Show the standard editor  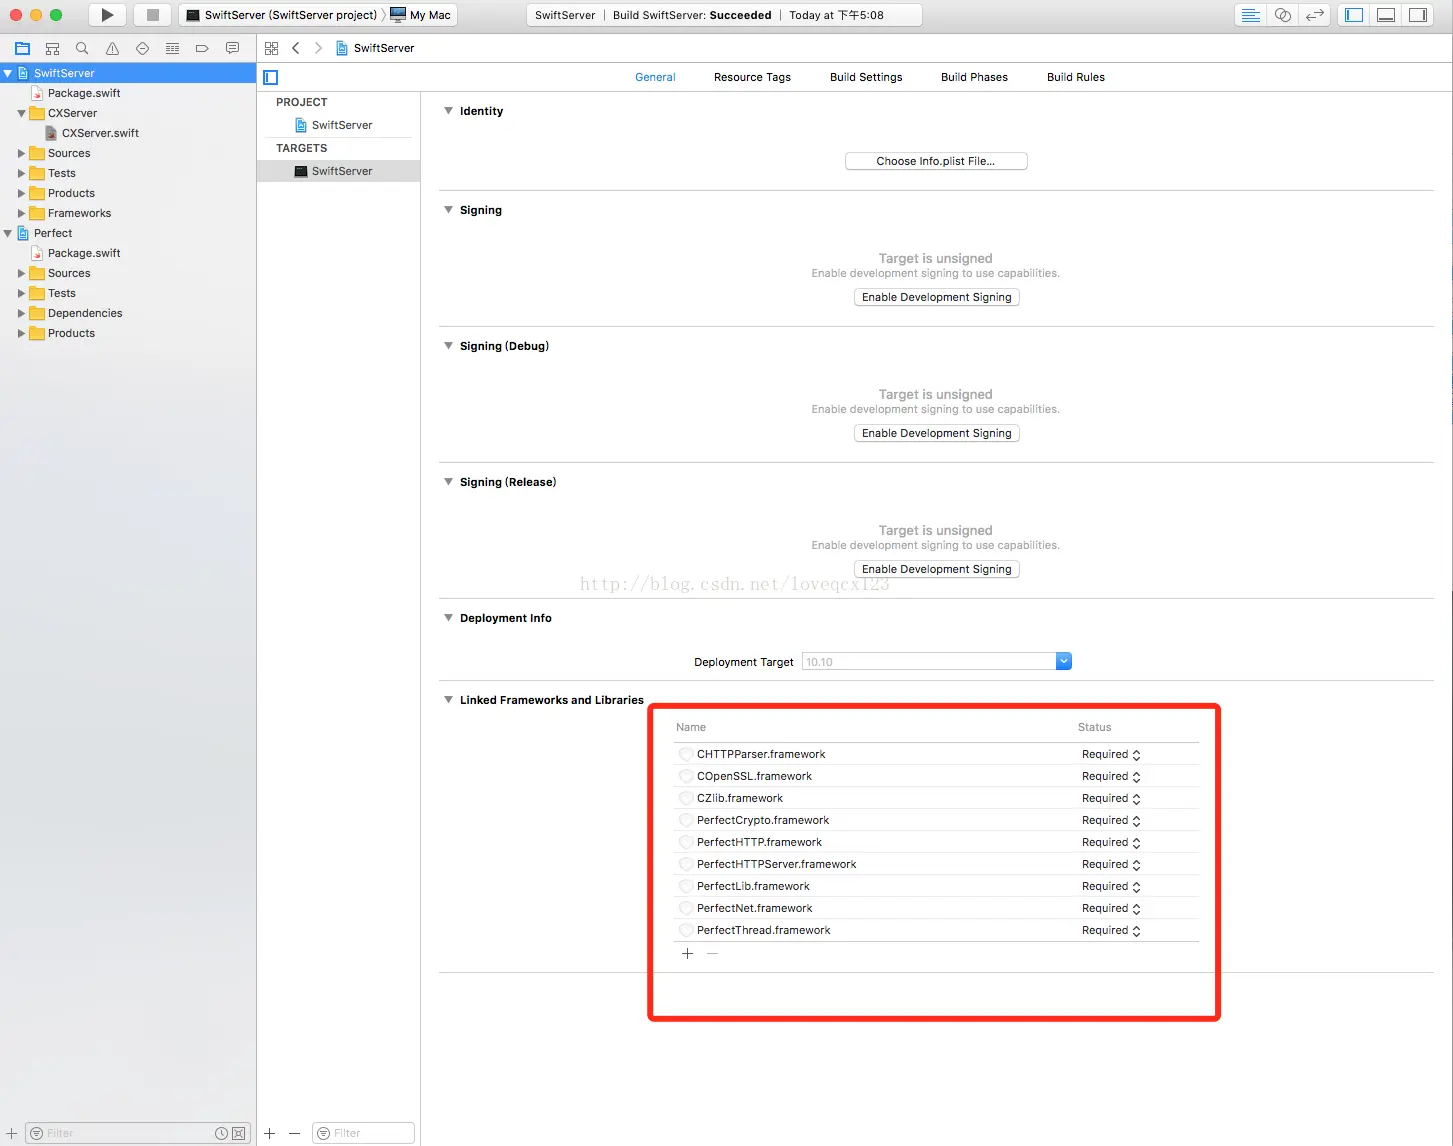click(1250, 15)
